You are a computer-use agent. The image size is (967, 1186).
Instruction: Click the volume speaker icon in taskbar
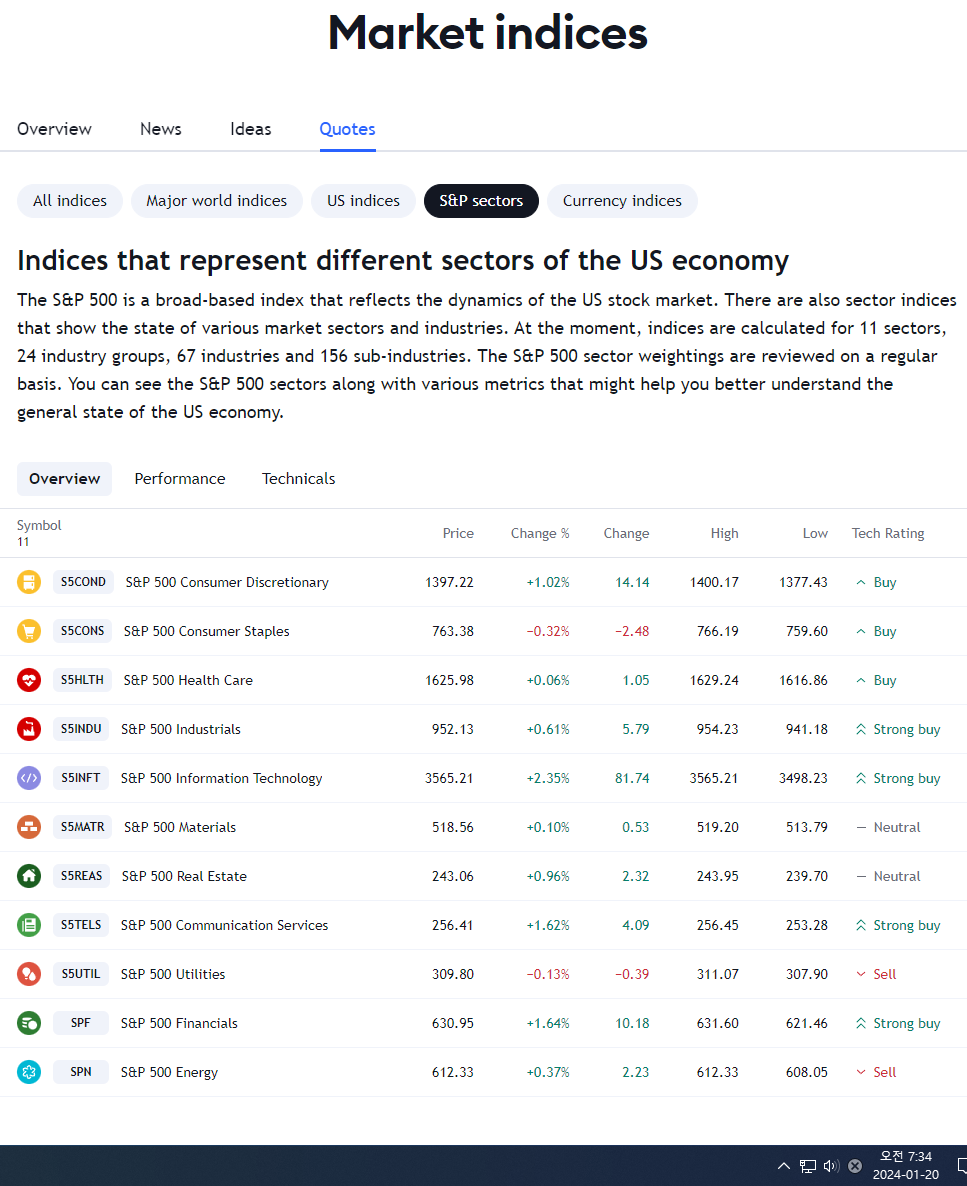[x=831, y=1166]
